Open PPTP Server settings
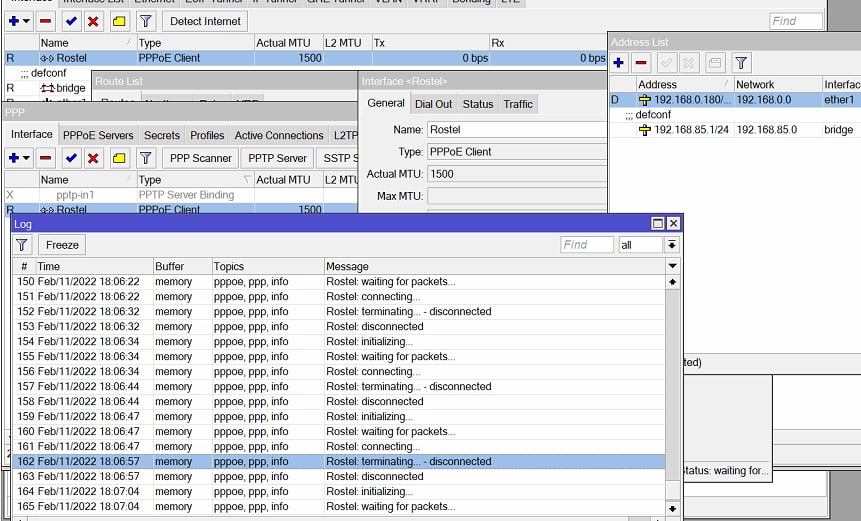The height and width of the screenshot is (521, 861). [277, 158]
